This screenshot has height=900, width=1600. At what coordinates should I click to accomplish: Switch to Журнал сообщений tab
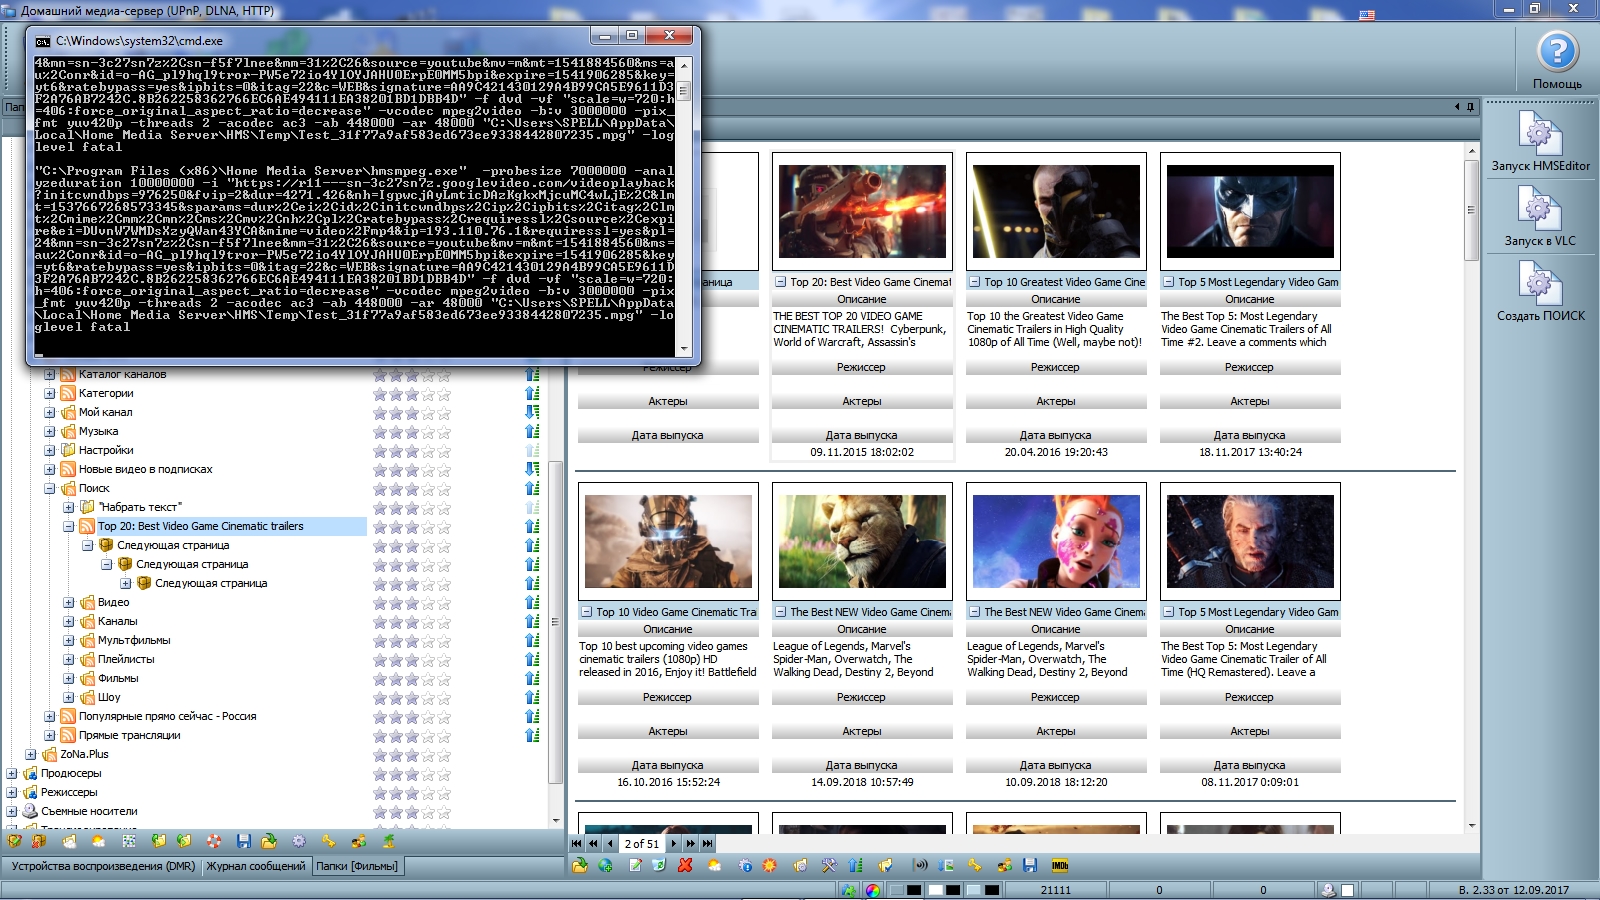point(256,866)
